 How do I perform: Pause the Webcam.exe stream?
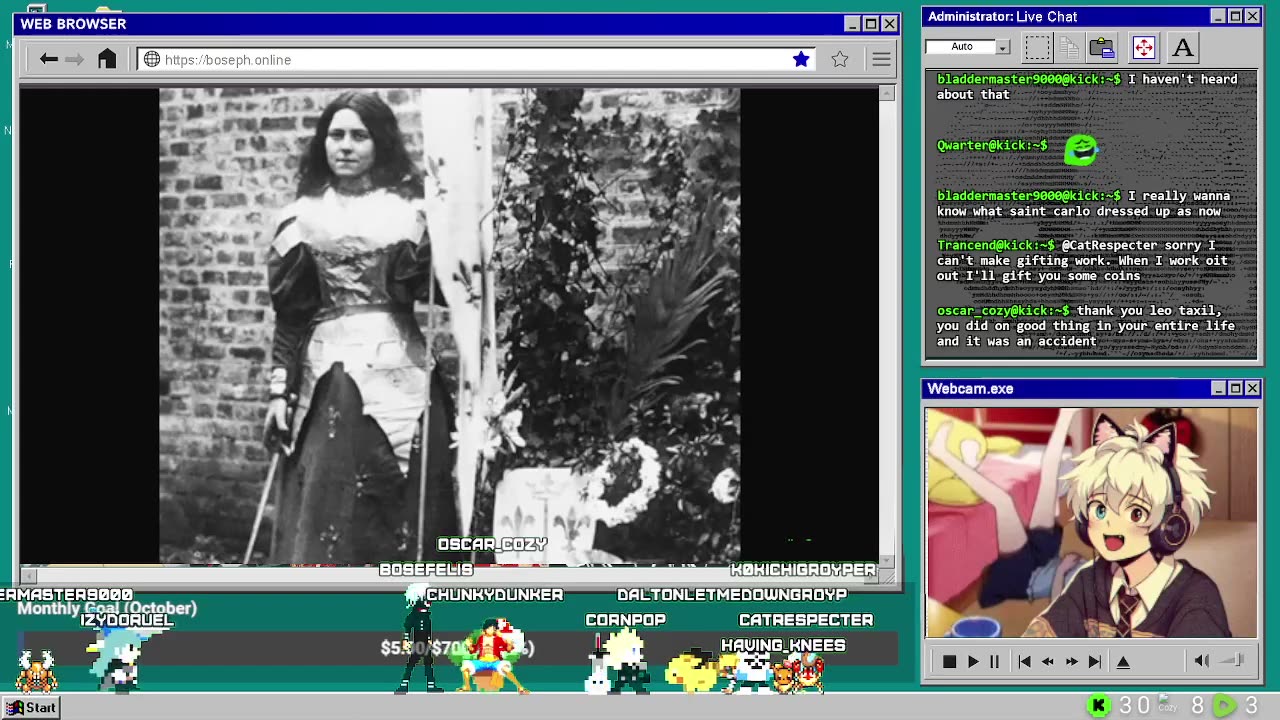pos(994,661)
